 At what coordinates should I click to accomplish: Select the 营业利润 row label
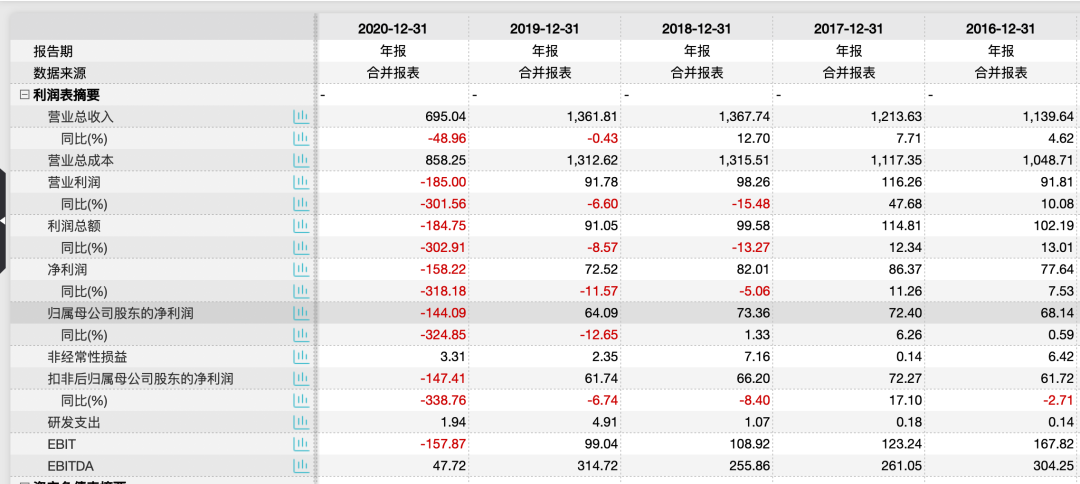(x=74, y=182)
